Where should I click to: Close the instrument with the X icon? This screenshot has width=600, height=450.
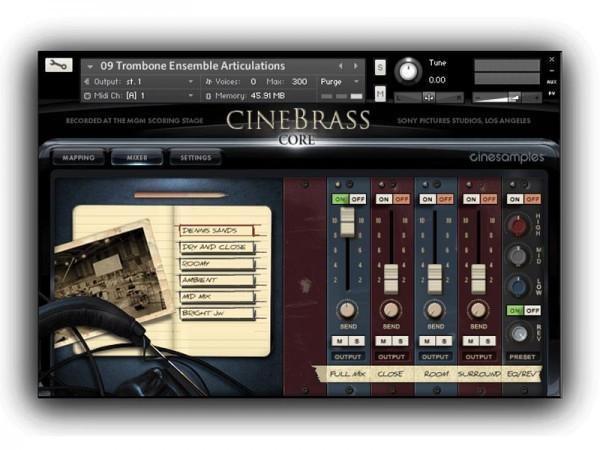(x=552, y=59)
